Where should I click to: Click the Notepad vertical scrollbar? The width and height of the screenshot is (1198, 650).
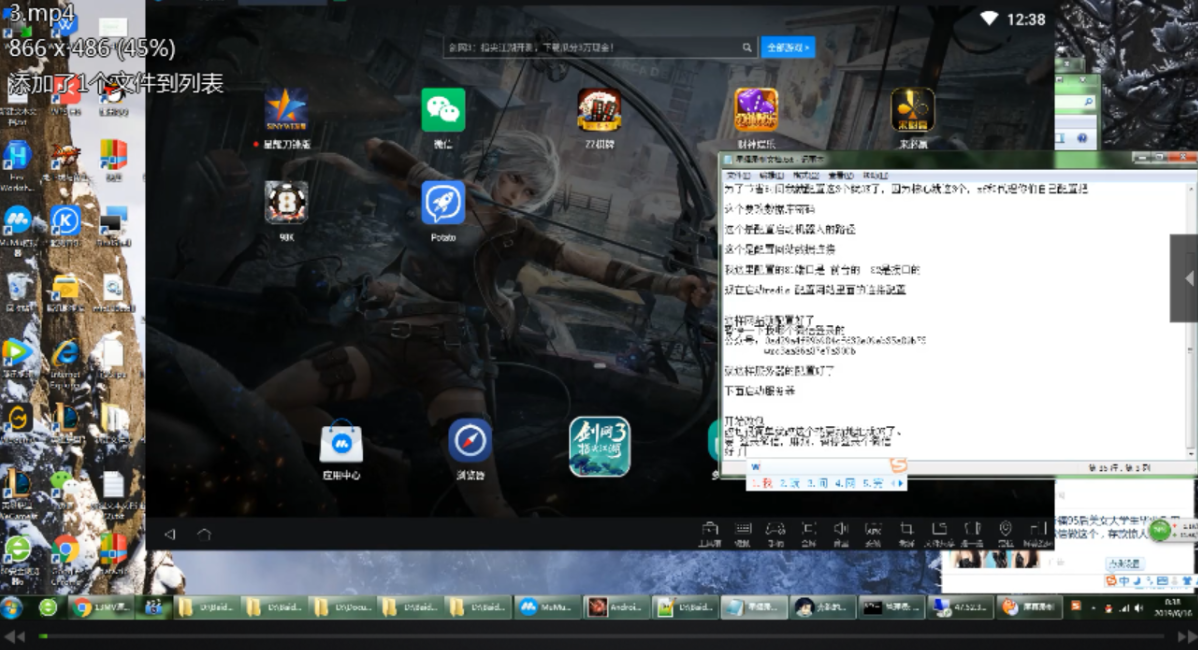[1192, 321]
